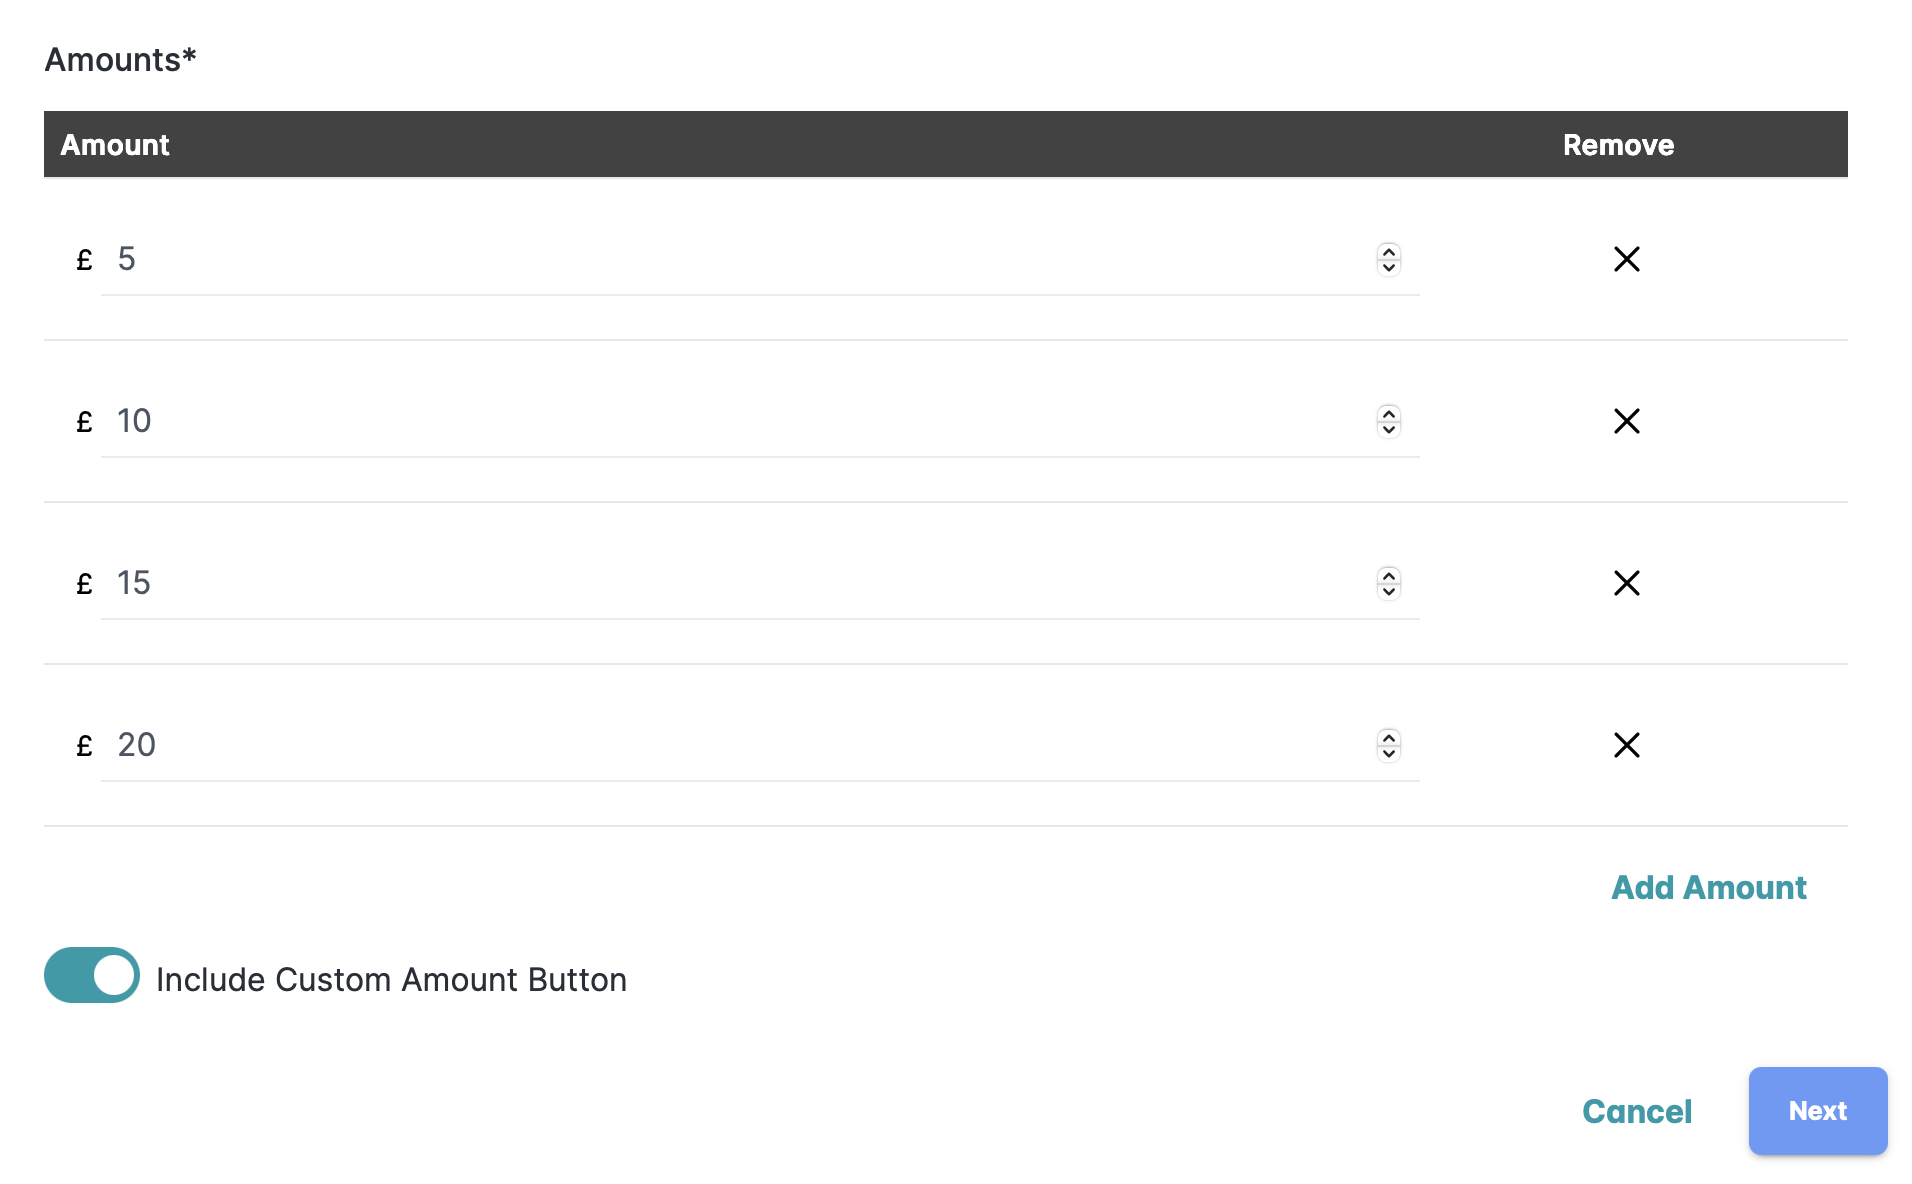Click the Add Amount link
Viewport: 1912px width, 1184px height.
point(1708,887)
